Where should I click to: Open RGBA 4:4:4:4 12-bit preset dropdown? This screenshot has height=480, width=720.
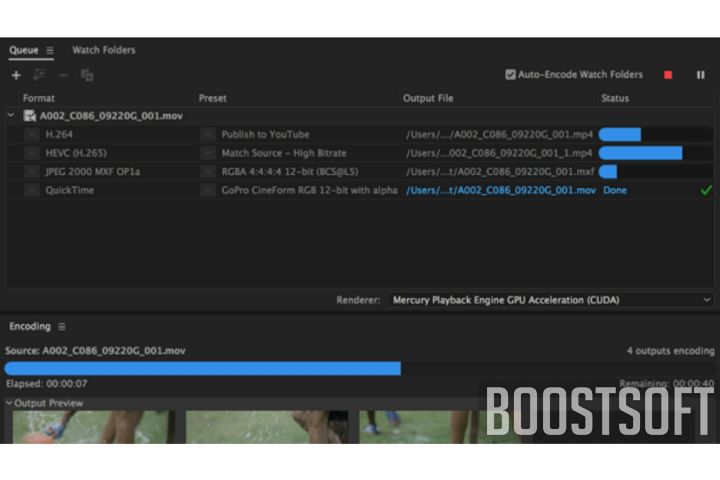pyautogui.click(x=208, y=171)
